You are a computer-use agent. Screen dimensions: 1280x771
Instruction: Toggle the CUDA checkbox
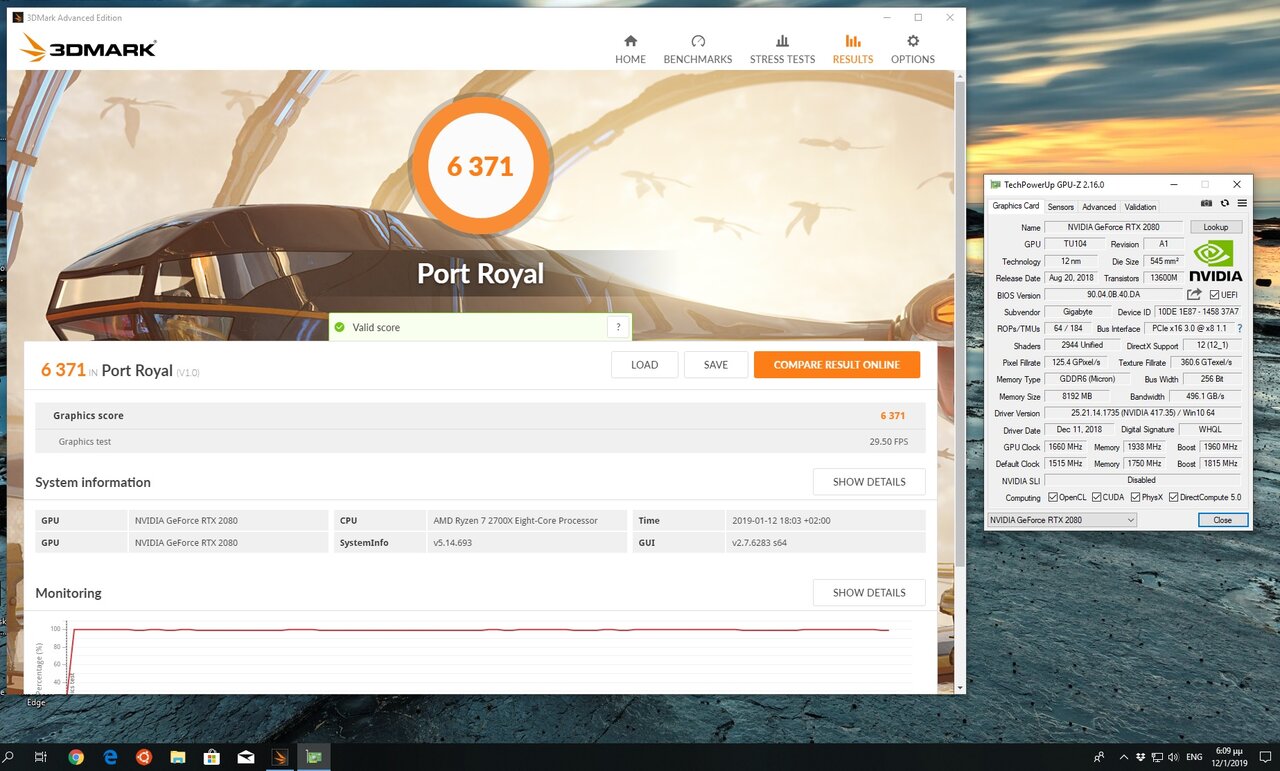click(x=1097, y=497)
